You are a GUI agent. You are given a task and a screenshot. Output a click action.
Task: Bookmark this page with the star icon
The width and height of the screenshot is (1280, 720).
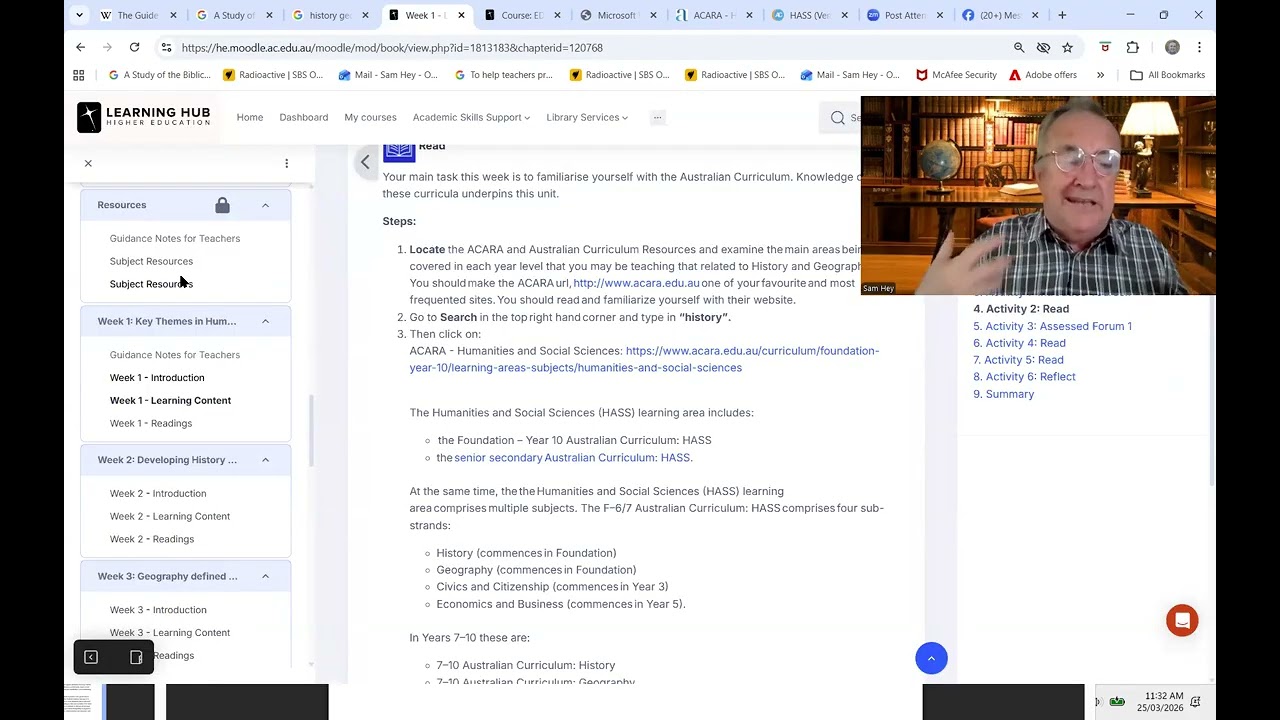1067,47
